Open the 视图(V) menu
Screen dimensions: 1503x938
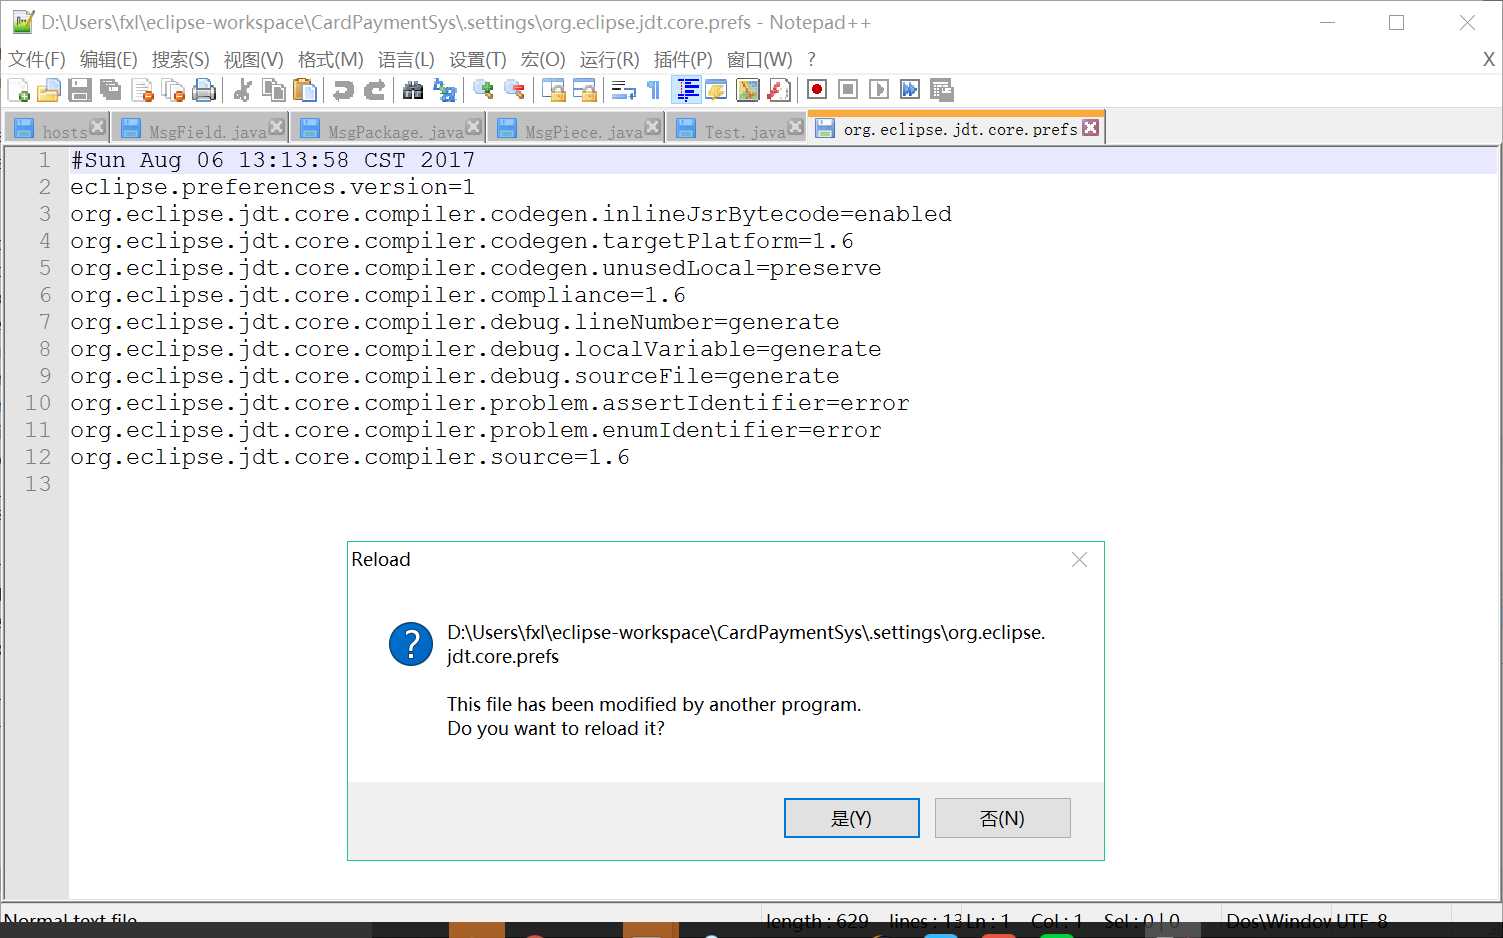[x=254, y=60]
